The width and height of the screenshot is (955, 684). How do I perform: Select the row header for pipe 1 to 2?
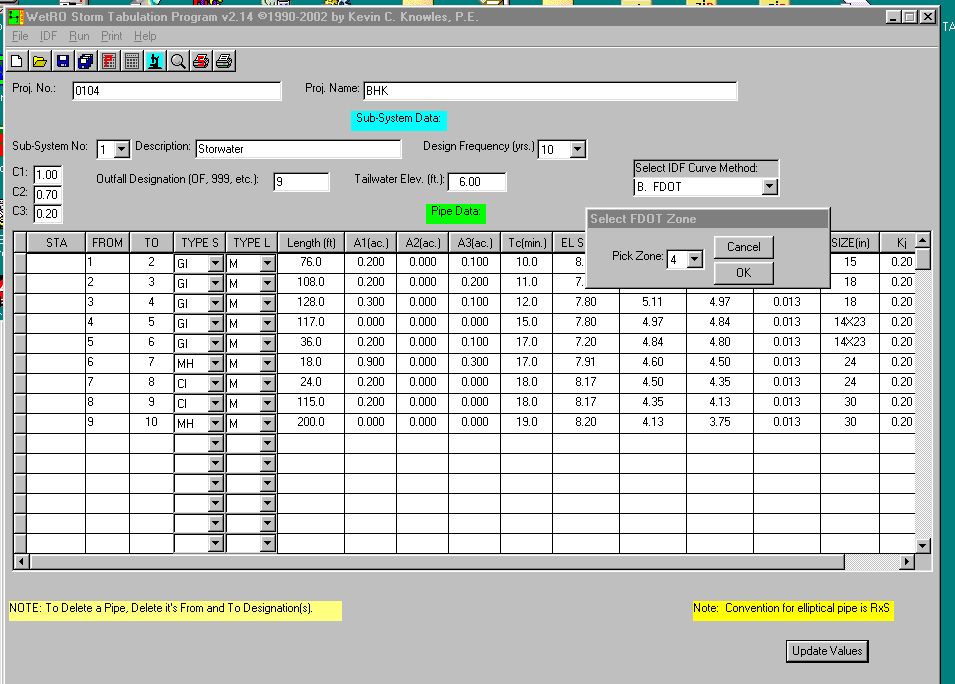point(20,263)
